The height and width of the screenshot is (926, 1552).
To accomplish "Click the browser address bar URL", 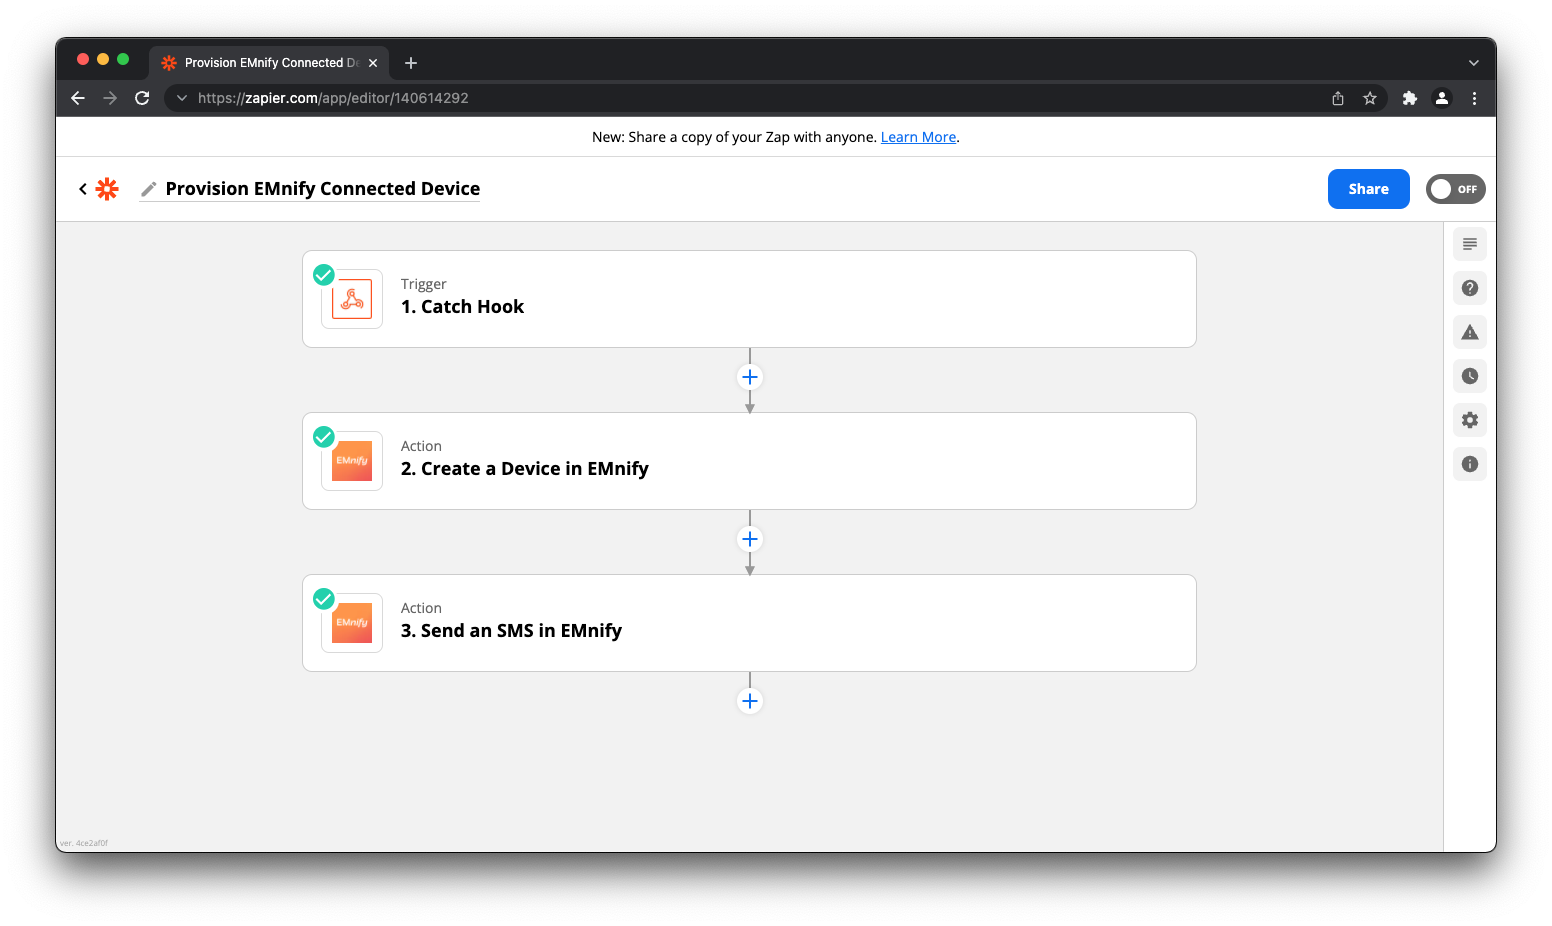I will point(333,98).
